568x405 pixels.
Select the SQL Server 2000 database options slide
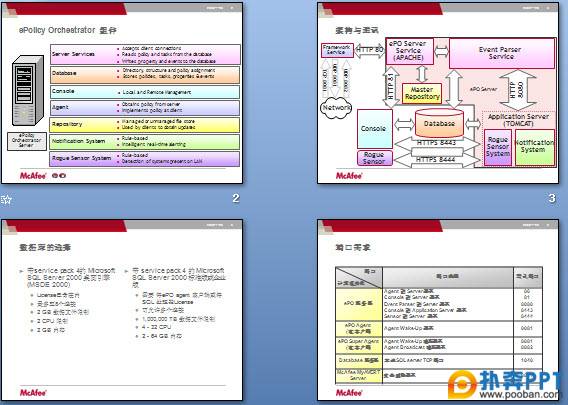click(x=122, y=310)
